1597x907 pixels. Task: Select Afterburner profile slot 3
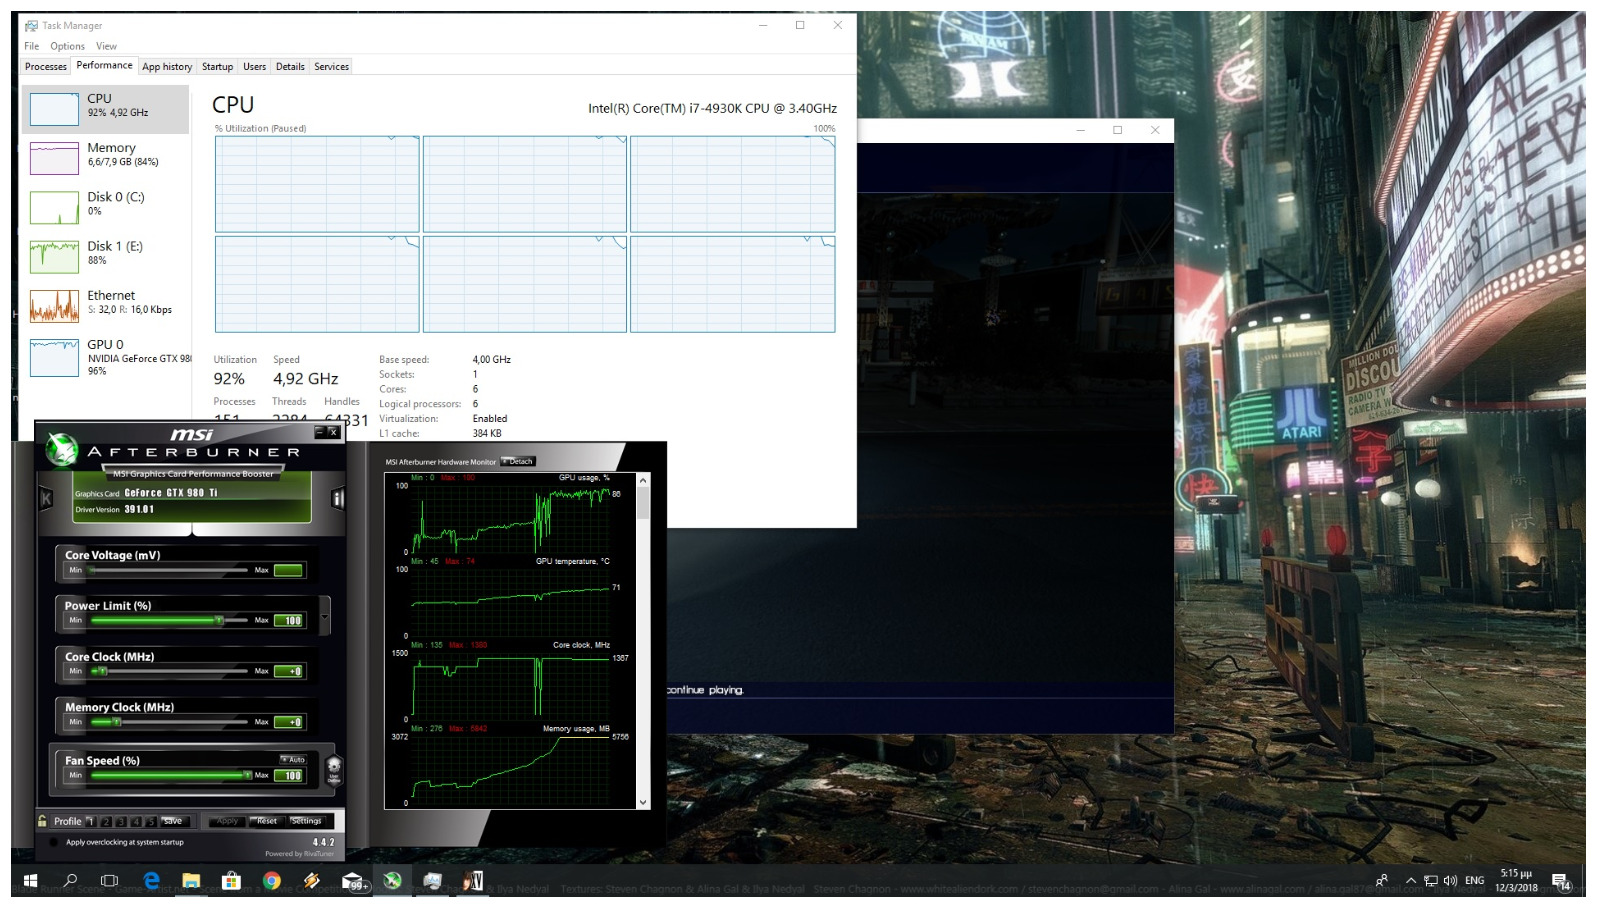(x=121, y=821)
